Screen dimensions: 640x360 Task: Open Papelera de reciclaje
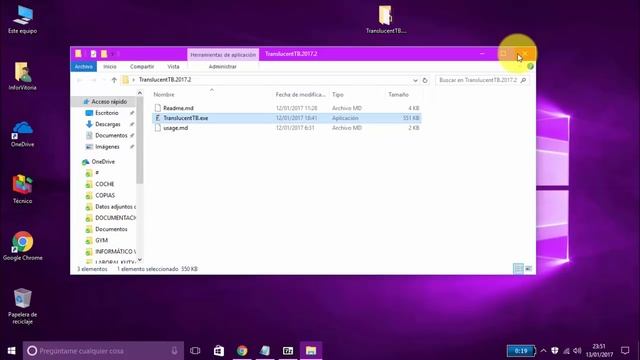tap(22, 306)
